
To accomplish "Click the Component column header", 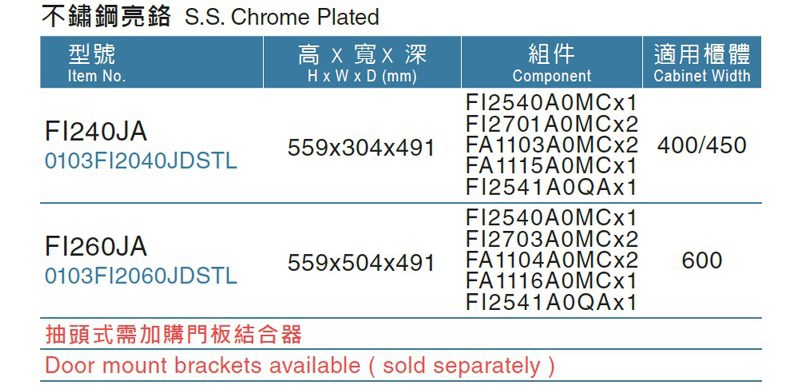I will (552, 62).
